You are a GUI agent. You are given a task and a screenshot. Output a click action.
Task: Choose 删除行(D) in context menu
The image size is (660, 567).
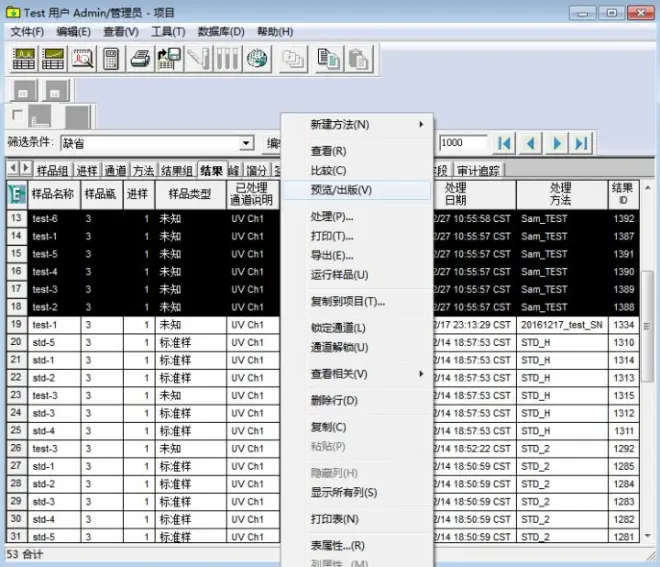coord(357,400)
